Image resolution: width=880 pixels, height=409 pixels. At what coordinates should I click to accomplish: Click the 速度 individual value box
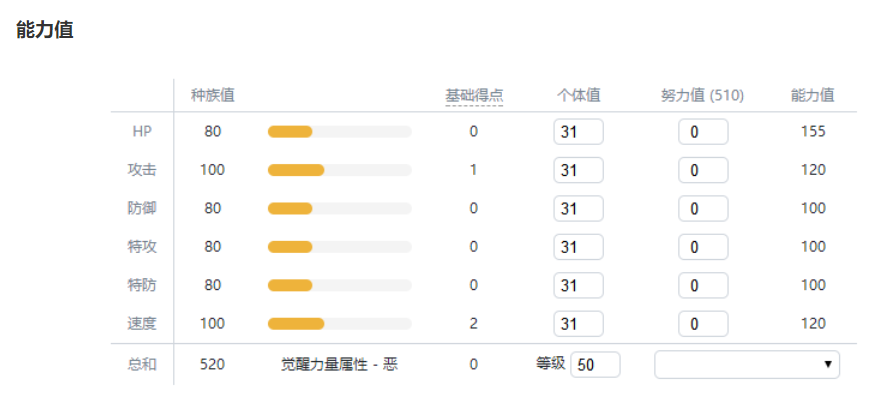[x=578, y=324]
